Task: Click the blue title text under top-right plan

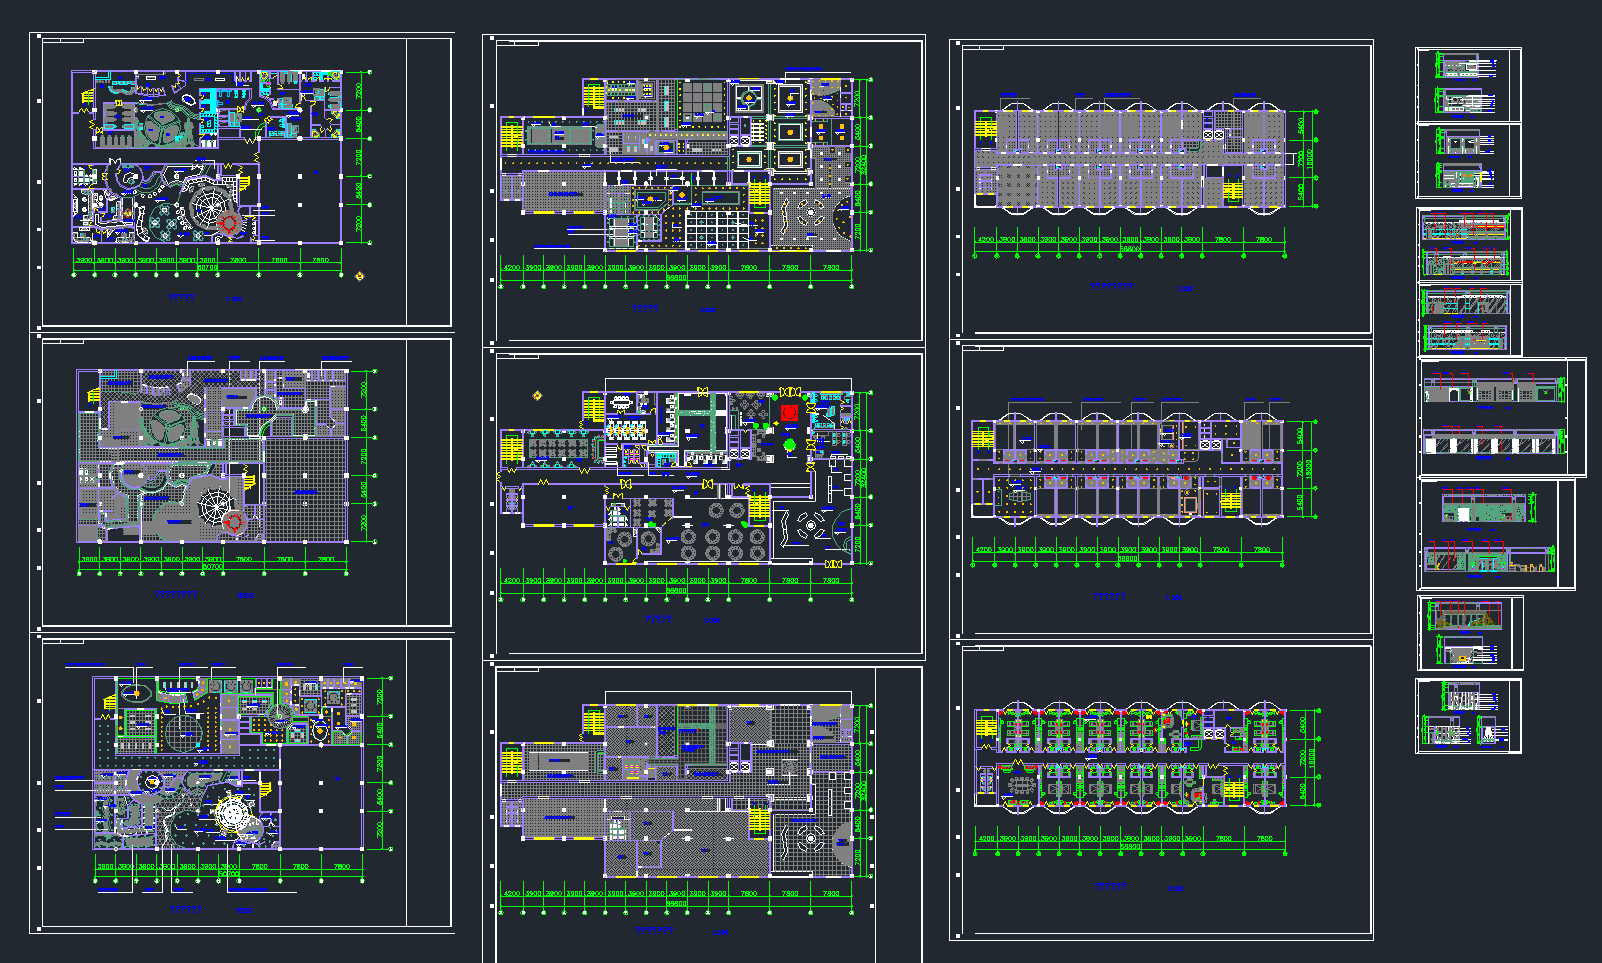Action: pos(1112,287)
